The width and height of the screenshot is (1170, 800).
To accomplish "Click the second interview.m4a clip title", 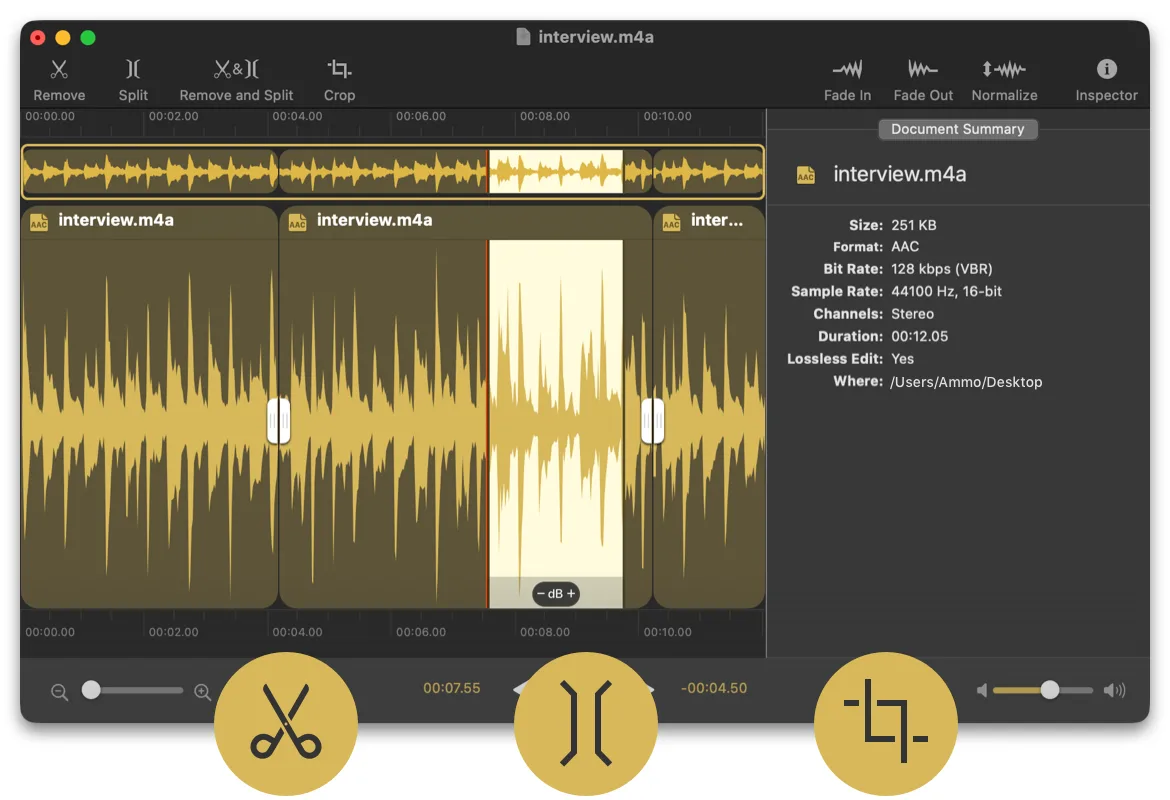I will tap(375, 220).
